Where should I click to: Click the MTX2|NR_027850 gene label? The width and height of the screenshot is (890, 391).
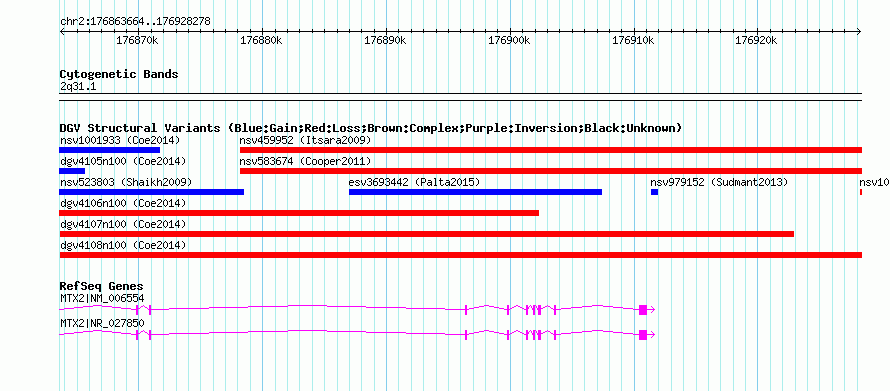(x=102, y=323)
